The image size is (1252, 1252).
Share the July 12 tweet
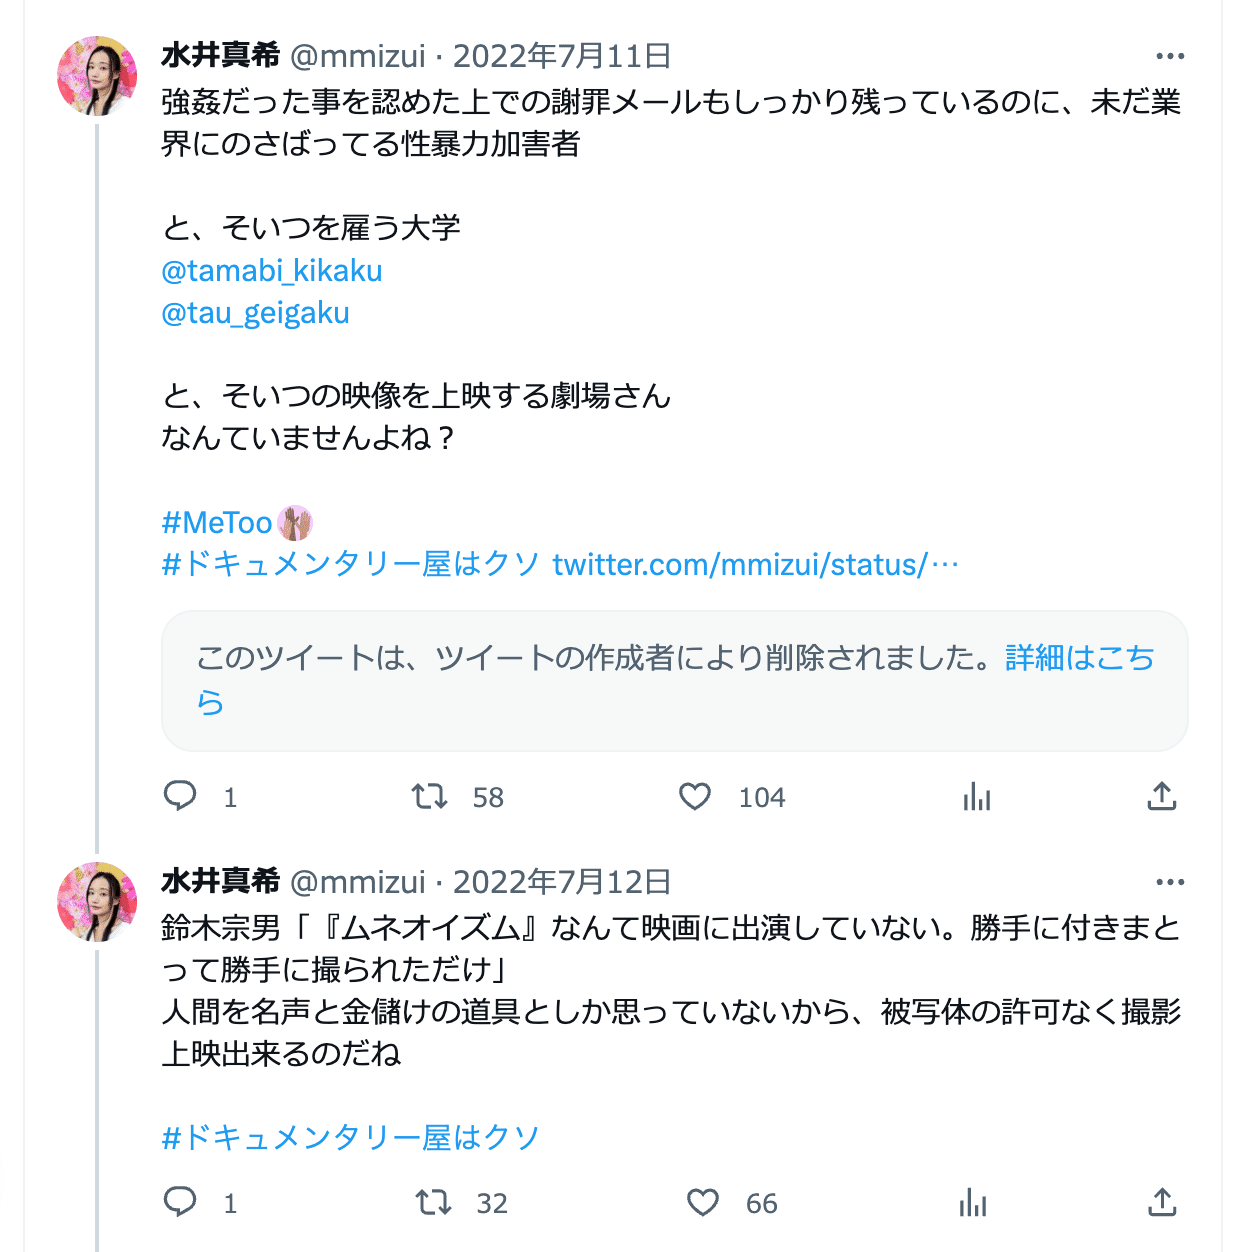click(x=1161, y=1202)
